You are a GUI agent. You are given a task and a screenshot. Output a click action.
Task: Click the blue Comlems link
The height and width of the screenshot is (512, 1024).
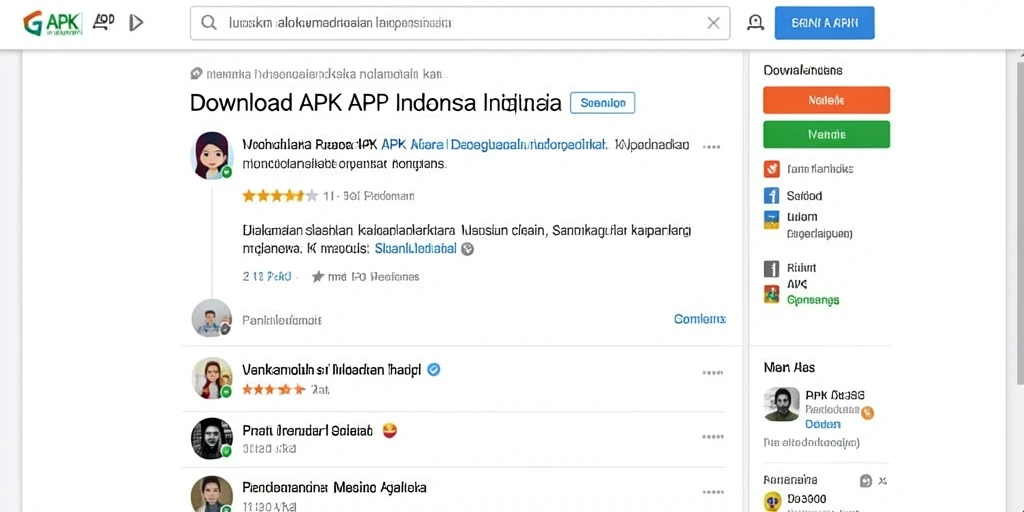point(699,319)
